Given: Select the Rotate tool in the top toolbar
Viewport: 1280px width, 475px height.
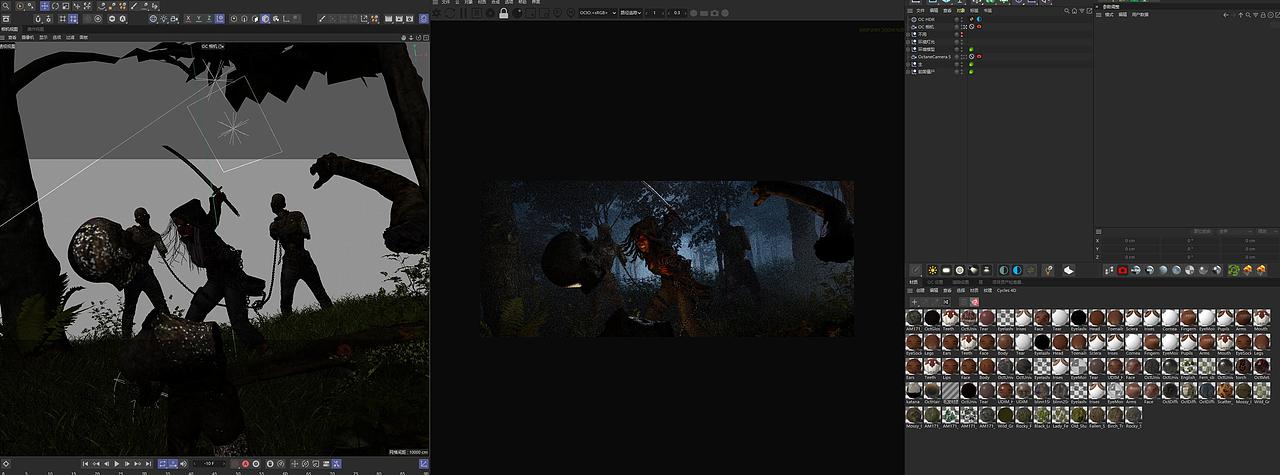Looking at the screenshot, I should pyautogui.click(x=55, y=6).
